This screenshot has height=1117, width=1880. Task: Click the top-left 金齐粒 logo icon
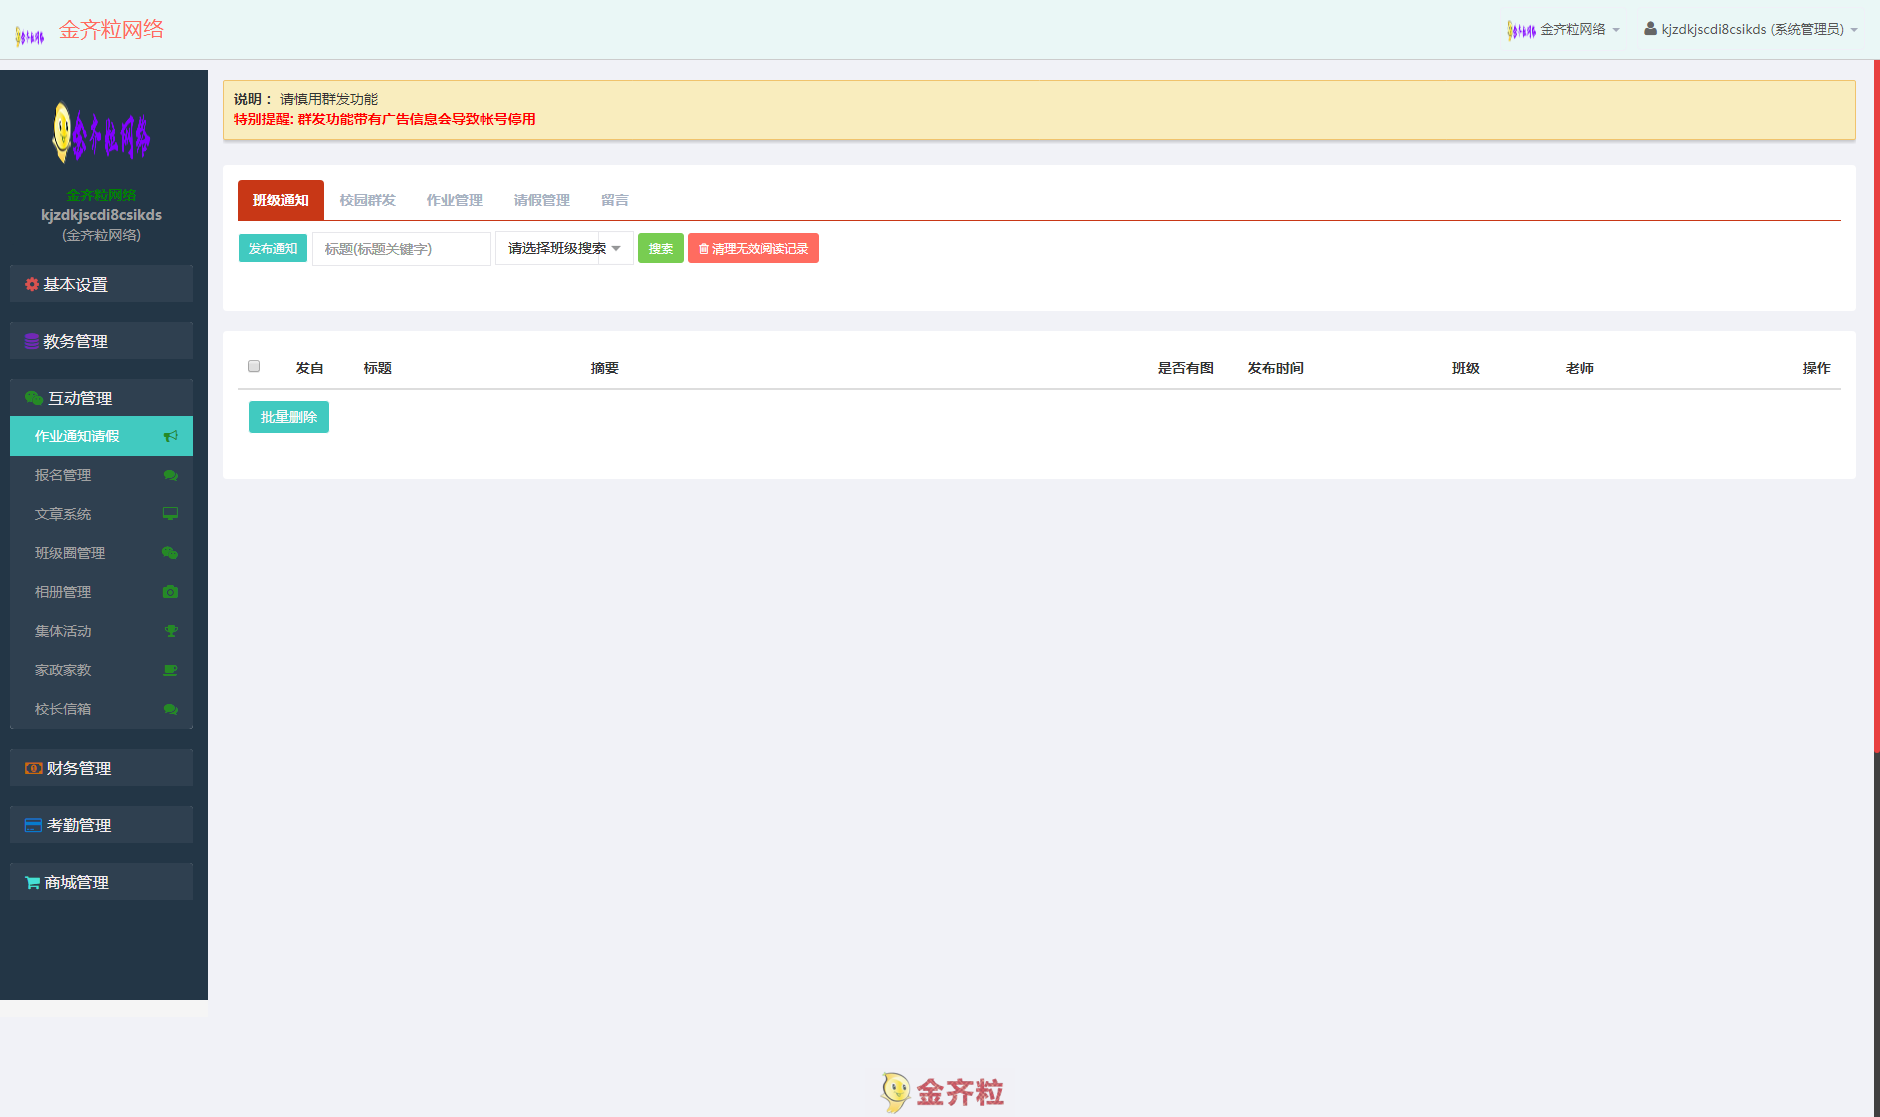(30, 36)
